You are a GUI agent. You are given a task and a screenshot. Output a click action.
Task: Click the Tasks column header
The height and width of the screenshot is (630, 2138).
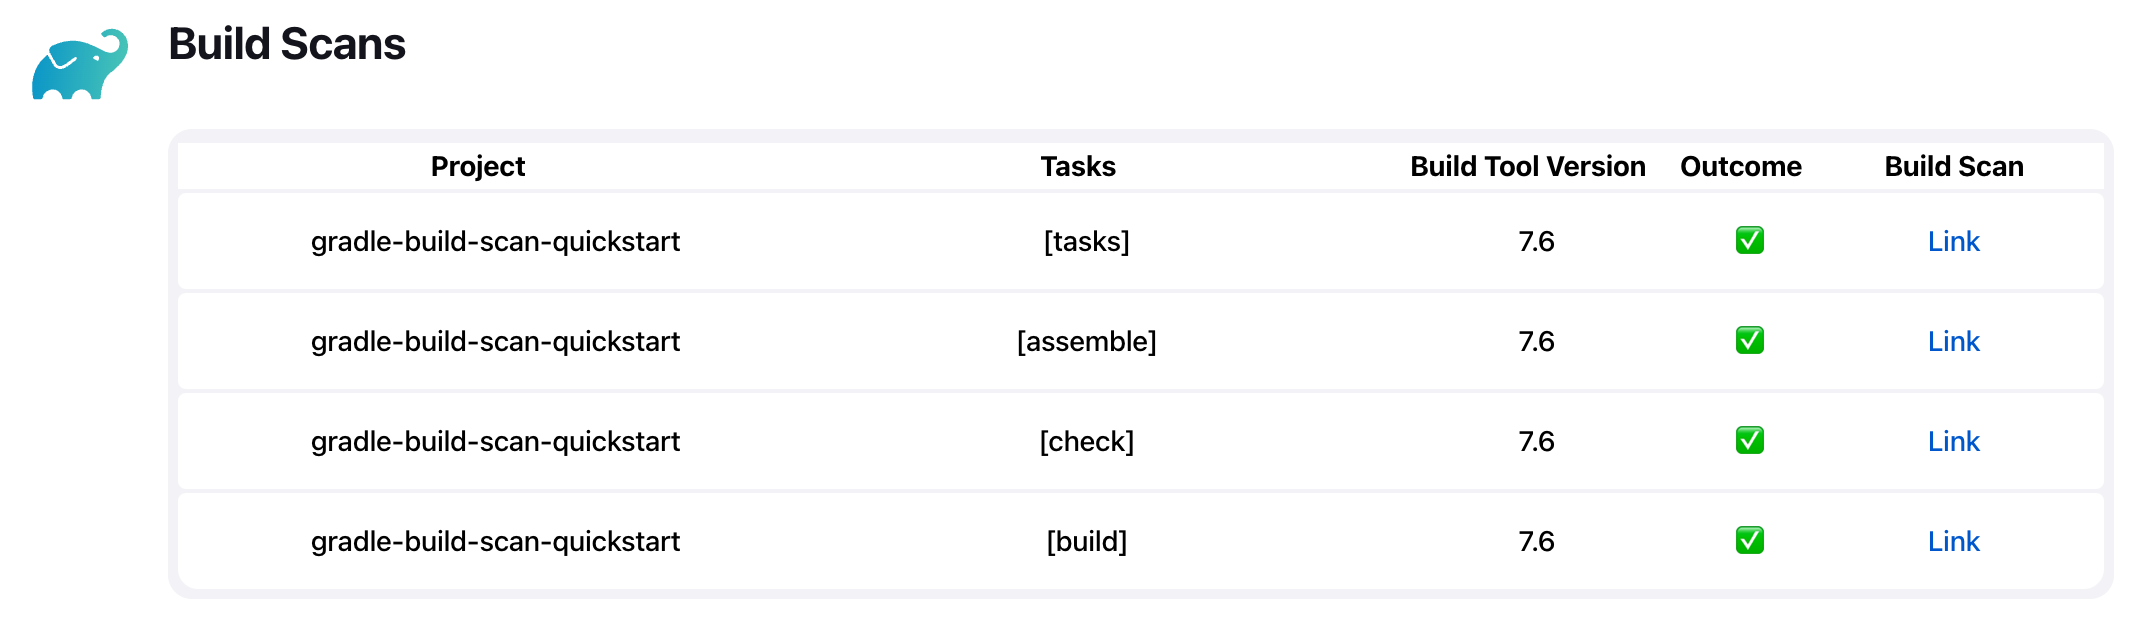(1078, 166)
